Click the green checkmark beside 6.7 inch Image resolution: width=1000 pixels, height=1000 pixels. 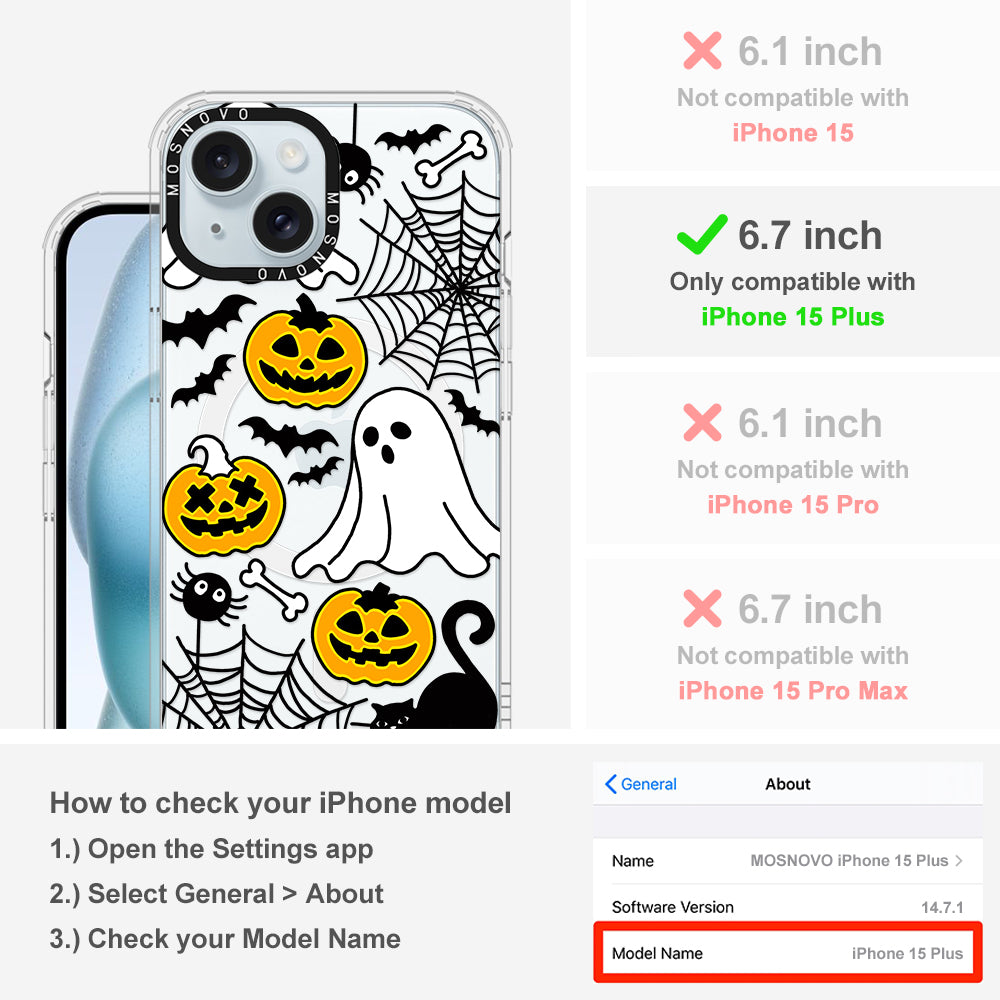[x=702, y=234]
